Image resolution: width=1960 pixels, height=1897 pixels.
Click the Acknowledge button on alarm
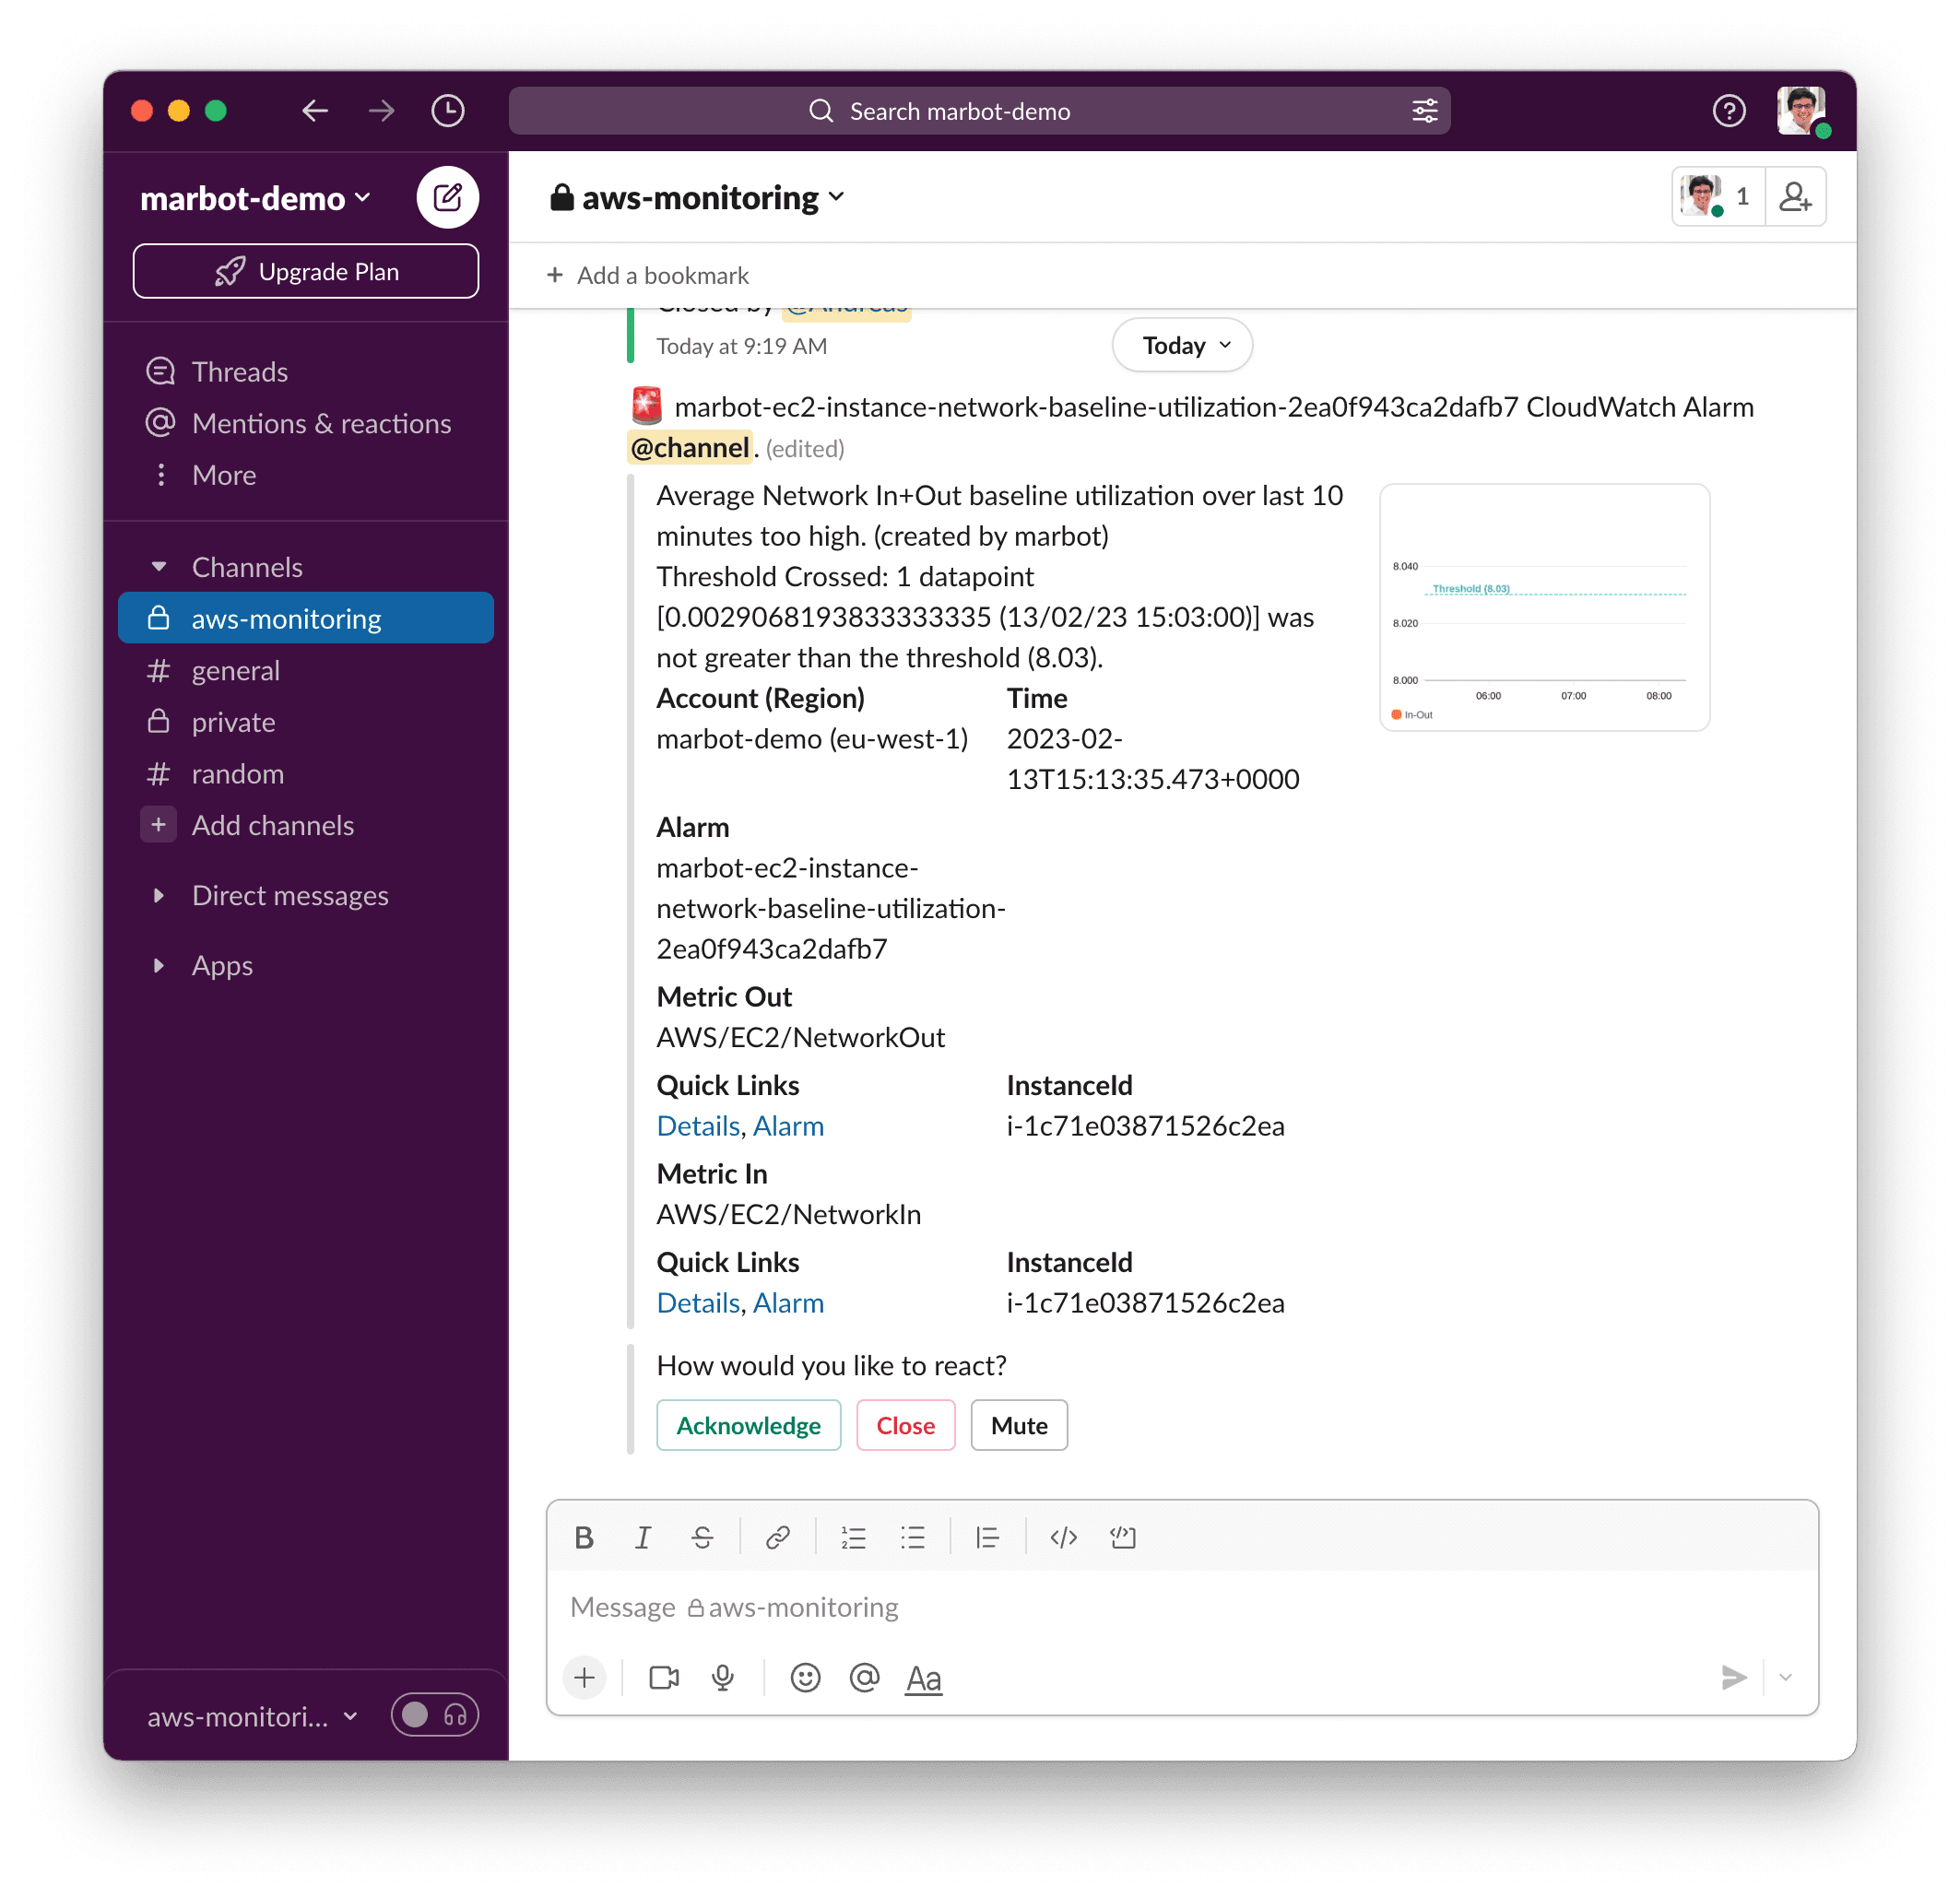click(x=749, y=1423)
